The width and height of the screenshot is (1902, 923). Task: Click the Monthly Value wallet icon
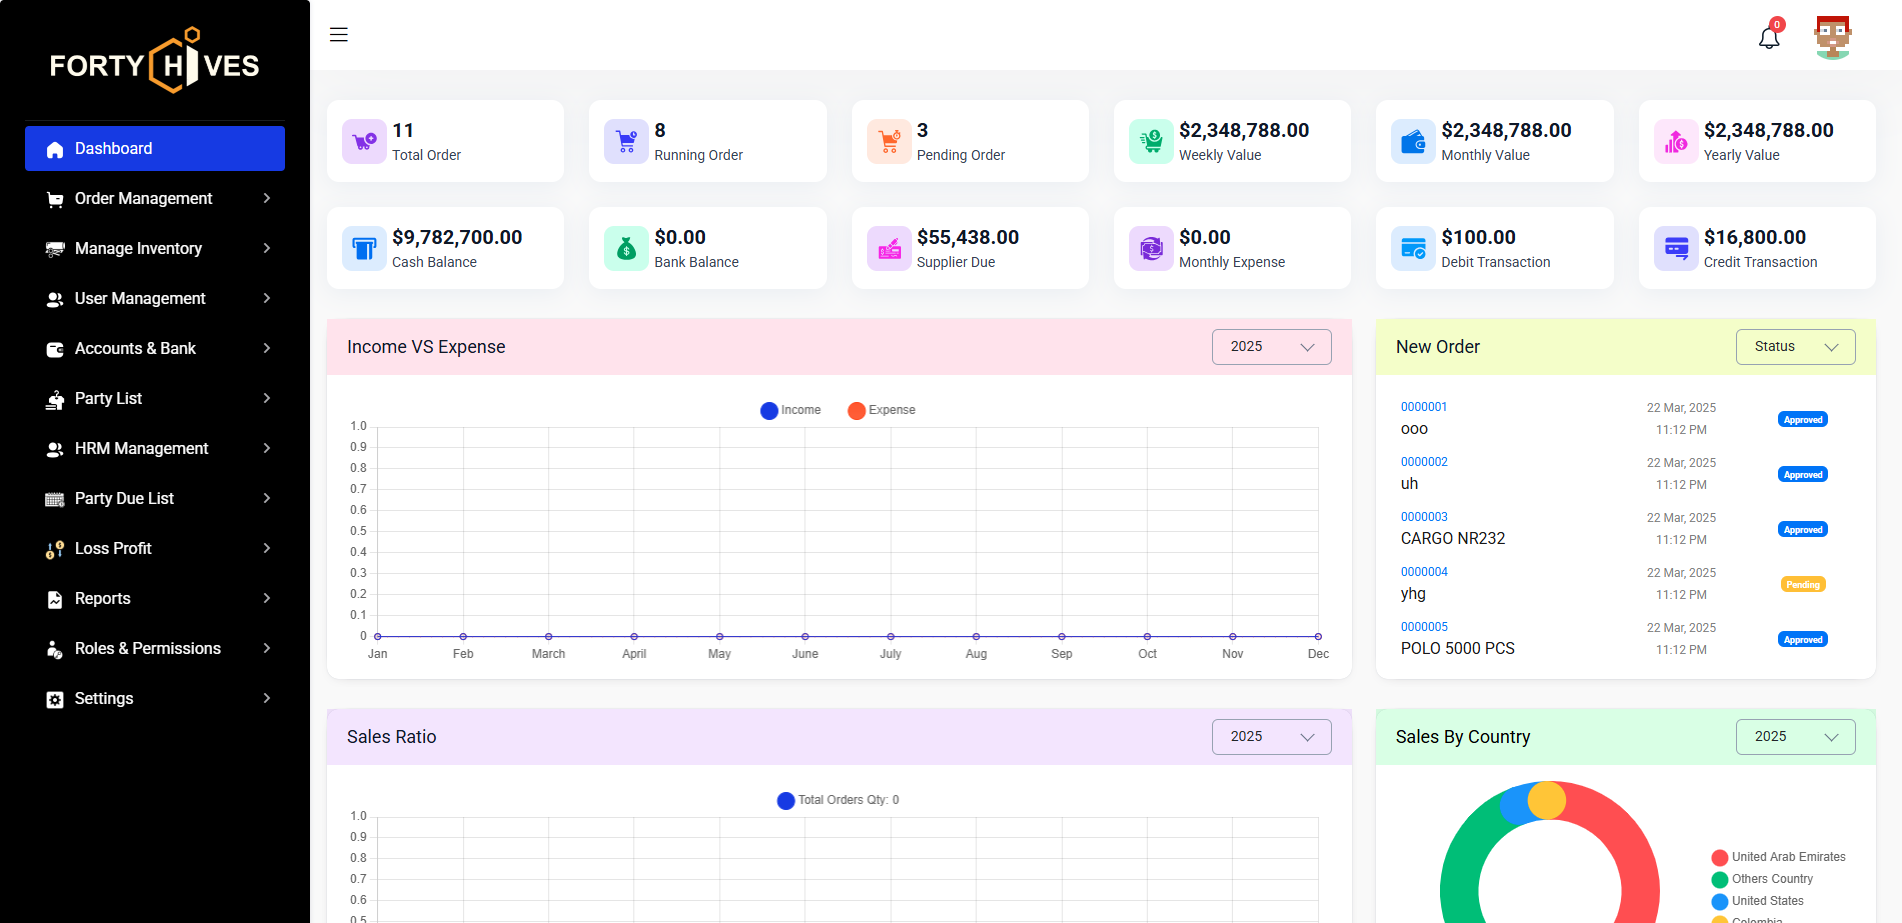(1413, 141)
